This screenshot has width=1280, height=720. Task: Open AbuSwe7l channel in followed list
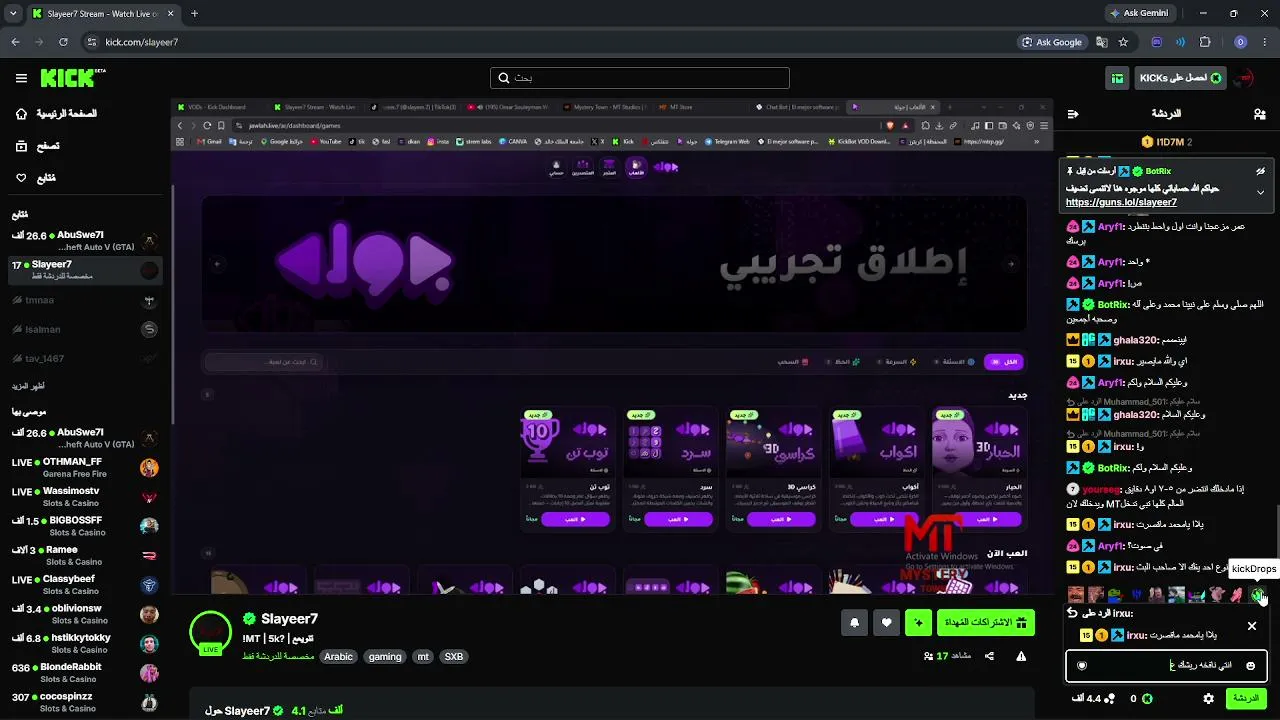[x=85, y=241]
